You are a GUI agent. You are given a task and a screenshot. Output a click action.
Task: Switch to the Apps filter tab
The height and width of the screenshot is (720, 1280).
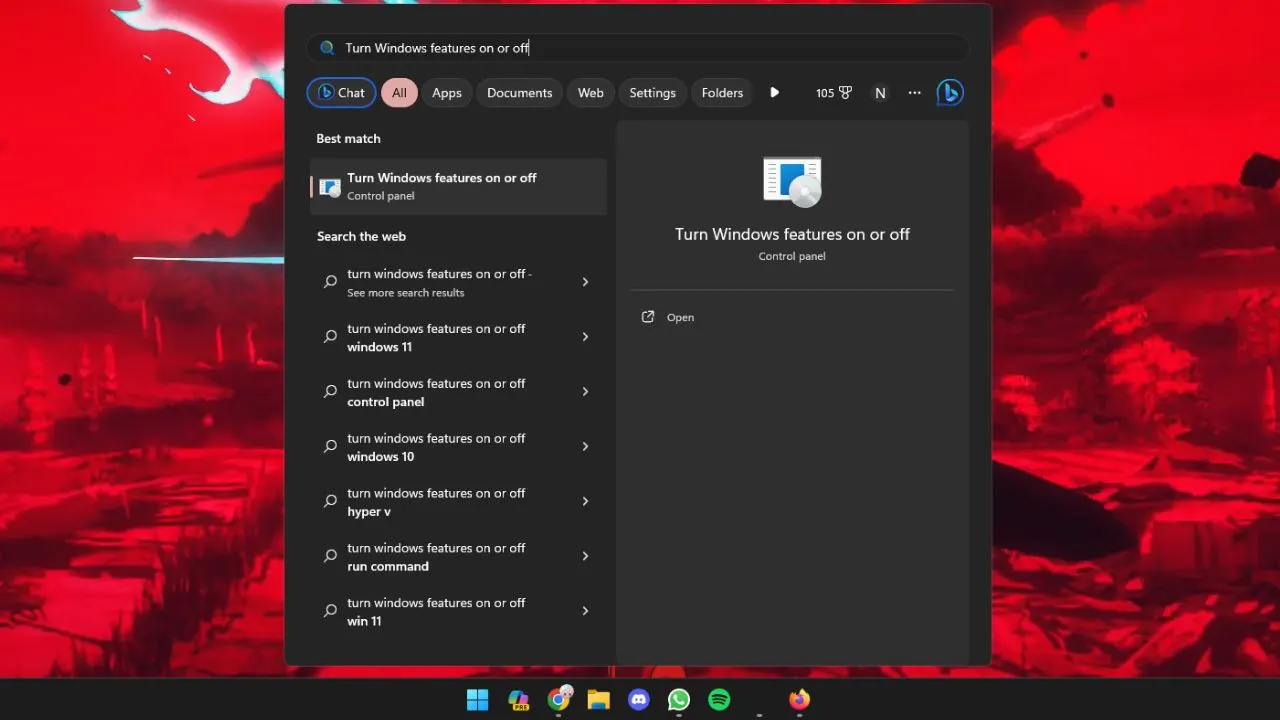pyautogui.click(x=447, y=93)
